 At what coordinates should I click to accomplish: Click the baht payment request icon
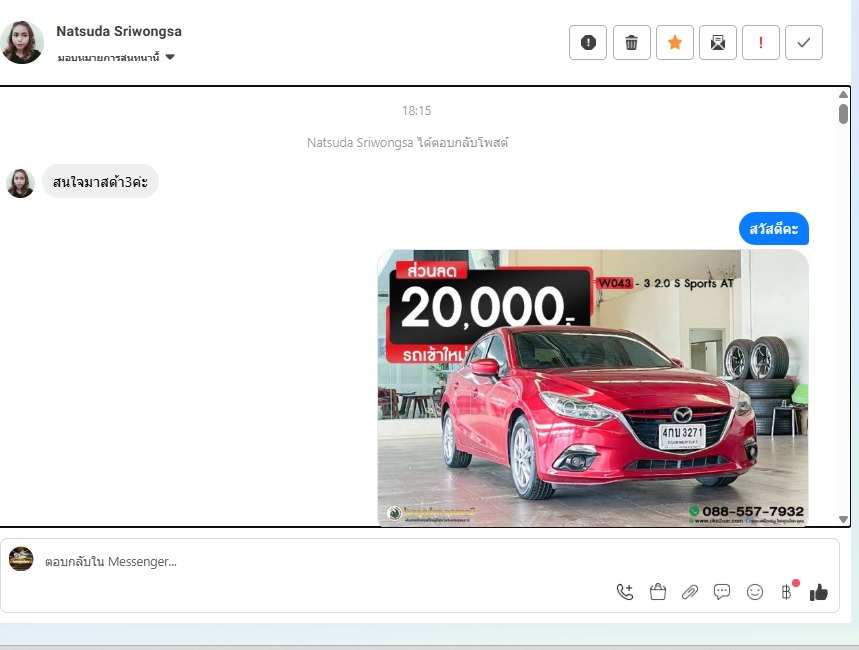pos(787,592)
